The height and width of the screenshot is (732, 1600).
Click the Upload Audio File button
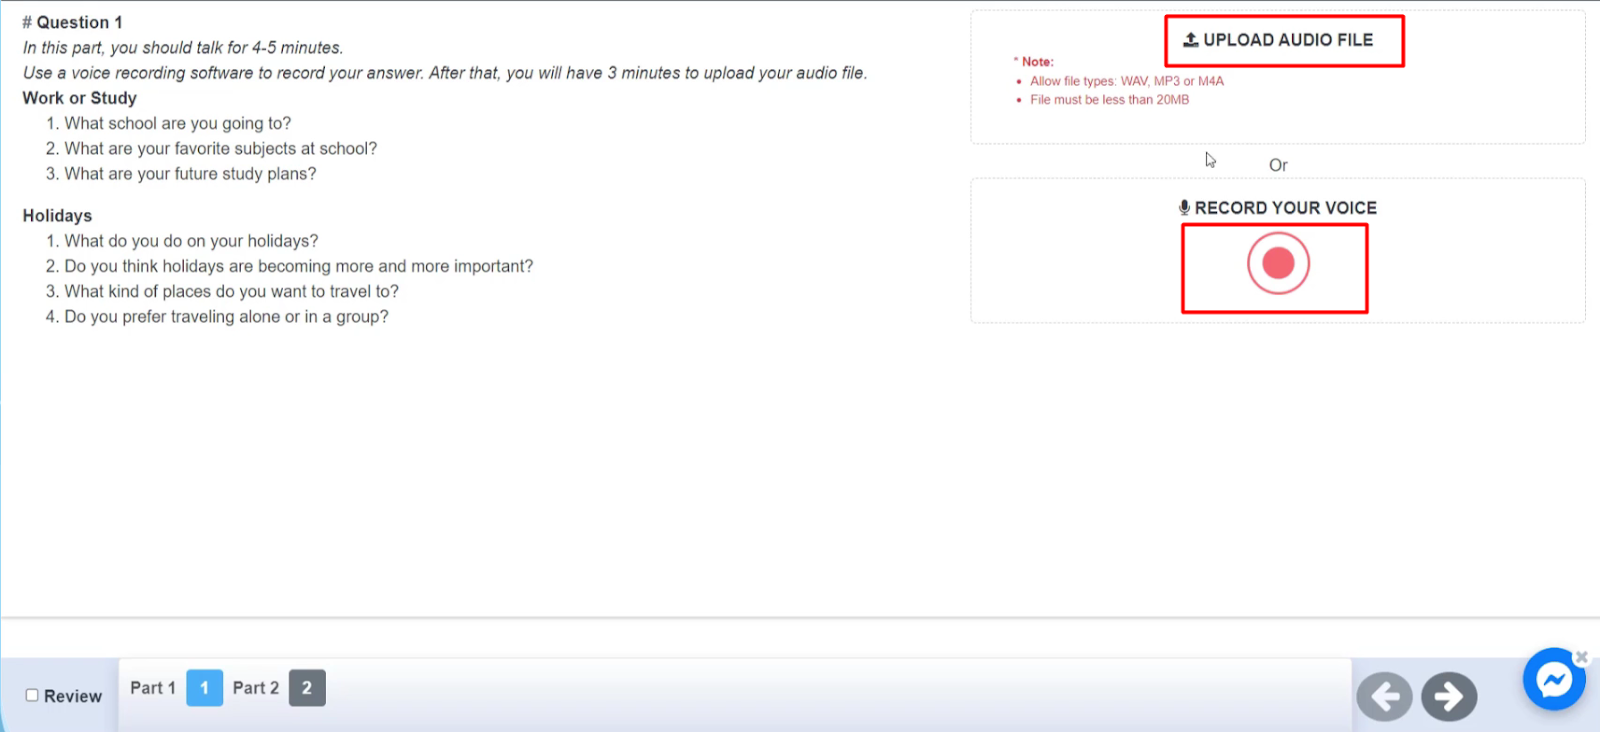click(x=1278, y=40)
